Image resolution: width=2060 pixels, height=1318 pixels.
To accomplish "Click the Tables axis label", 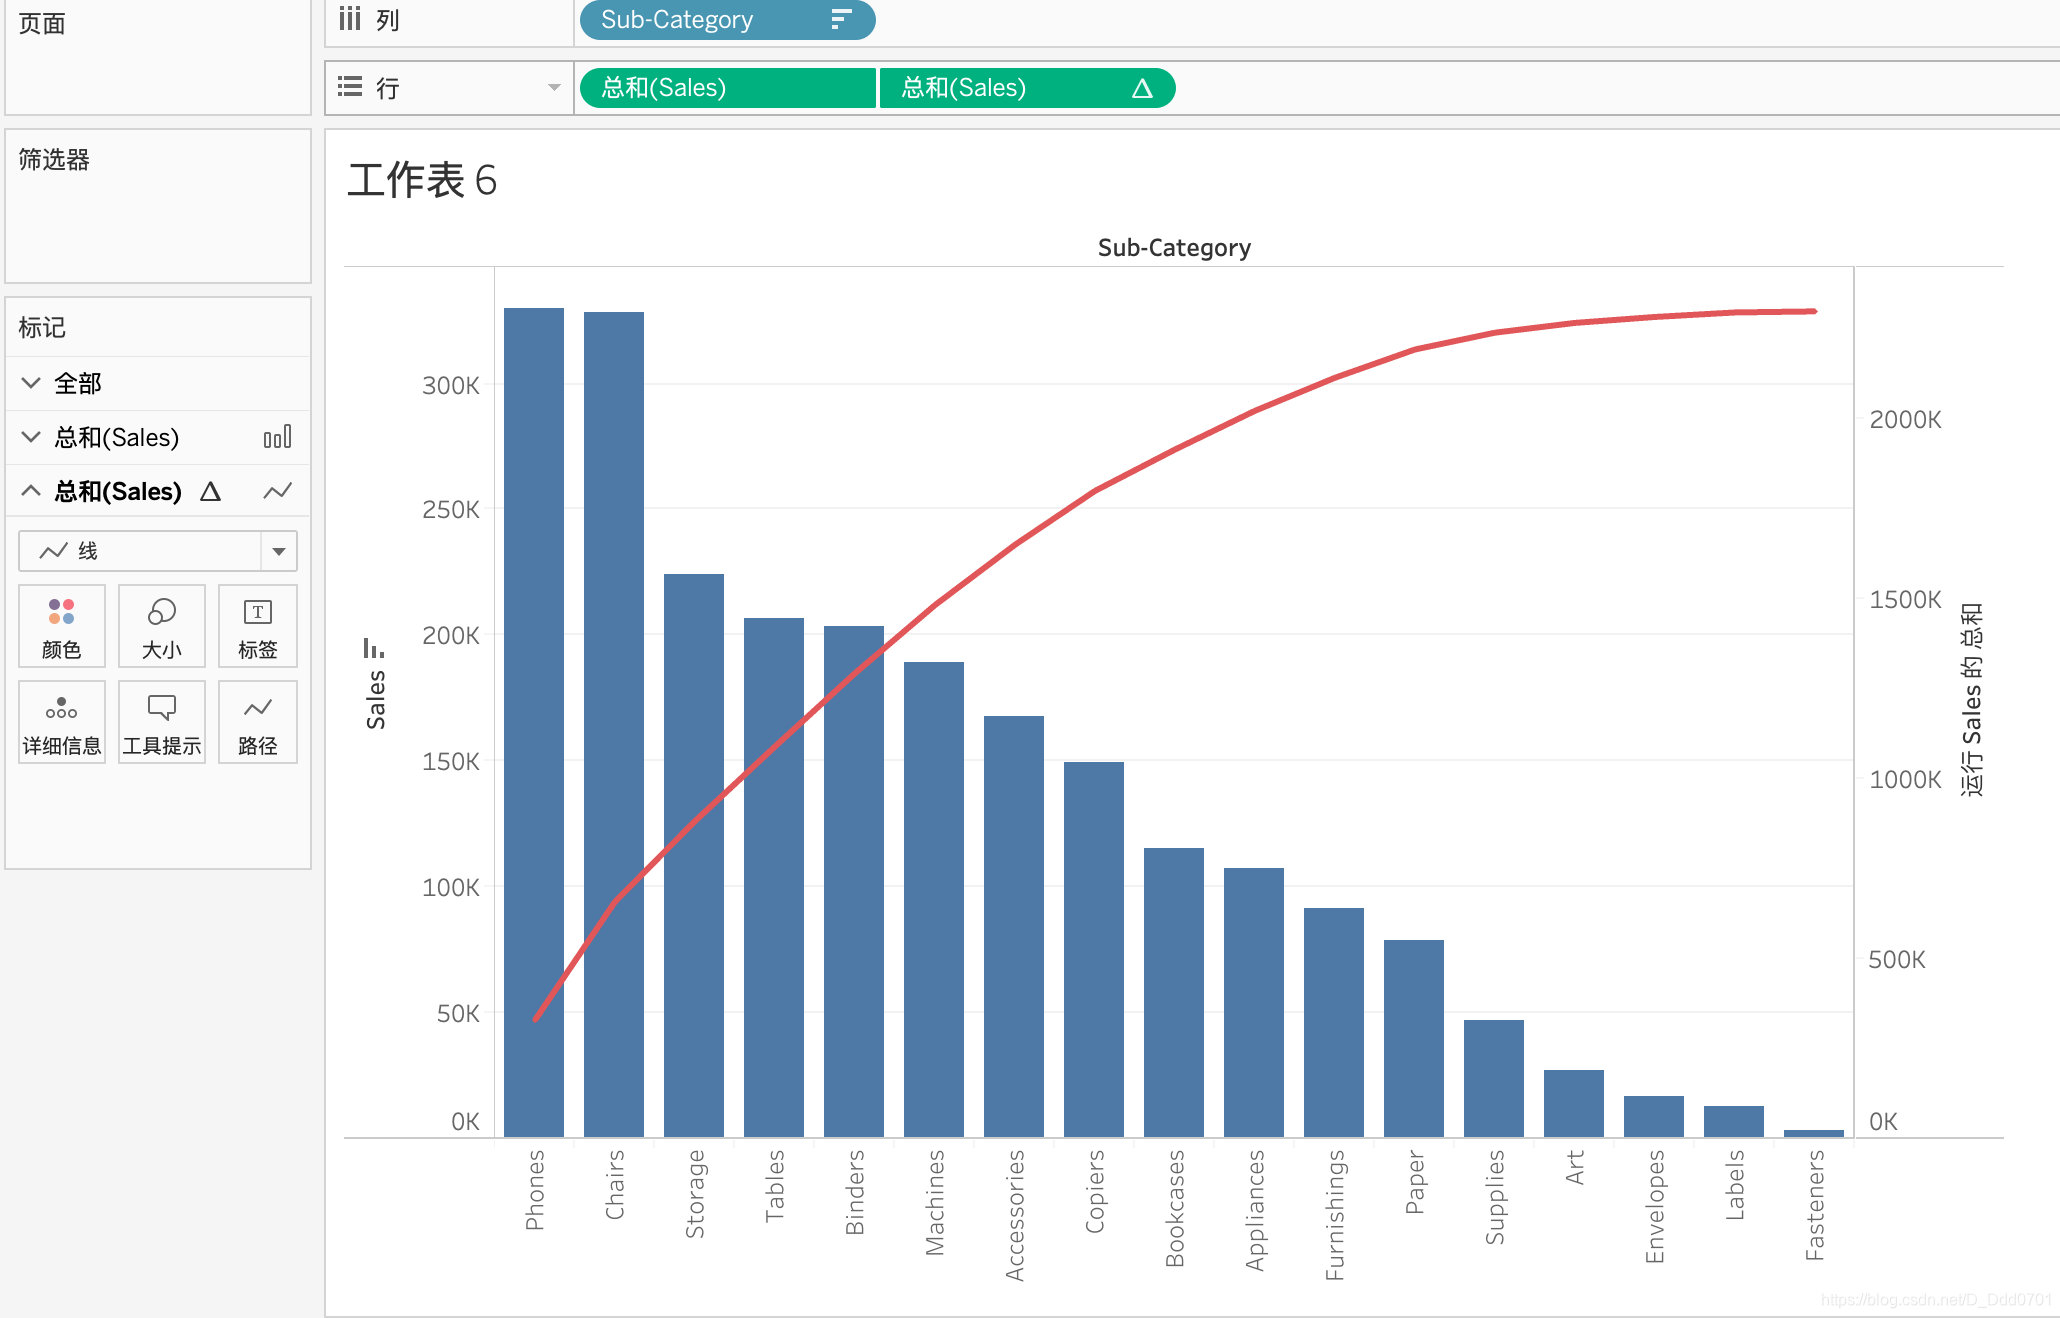I will tap(774, 1186).
